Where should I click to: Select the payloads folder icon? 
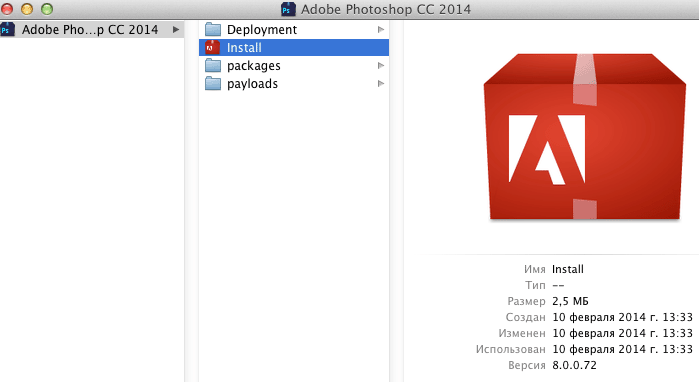click(x=213, y=83)
